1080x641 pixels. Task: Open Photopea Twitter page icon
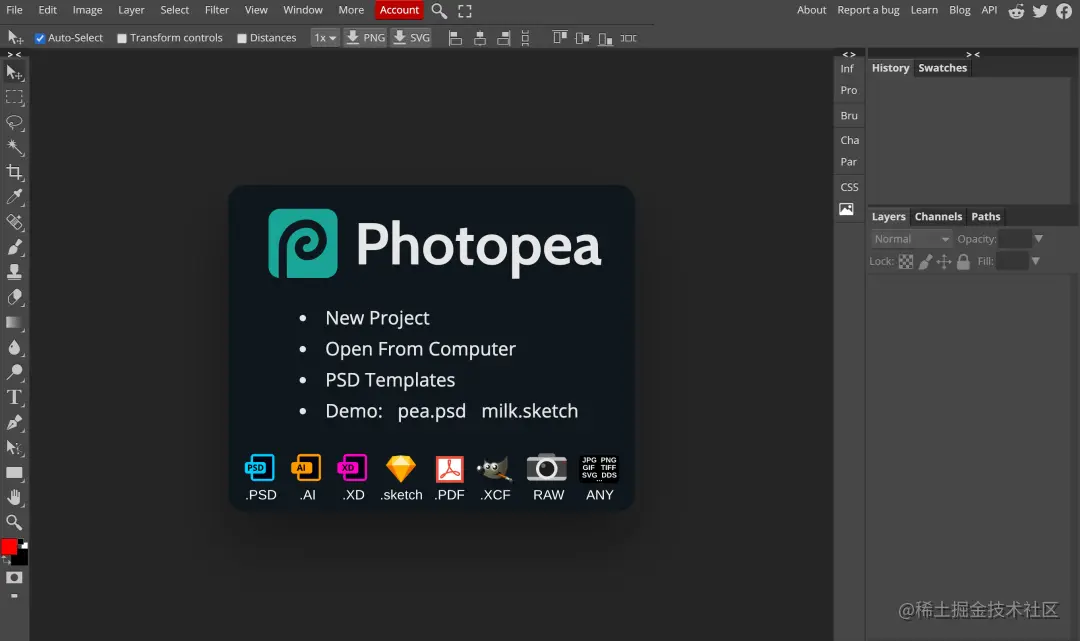[x=1040, y=10]
